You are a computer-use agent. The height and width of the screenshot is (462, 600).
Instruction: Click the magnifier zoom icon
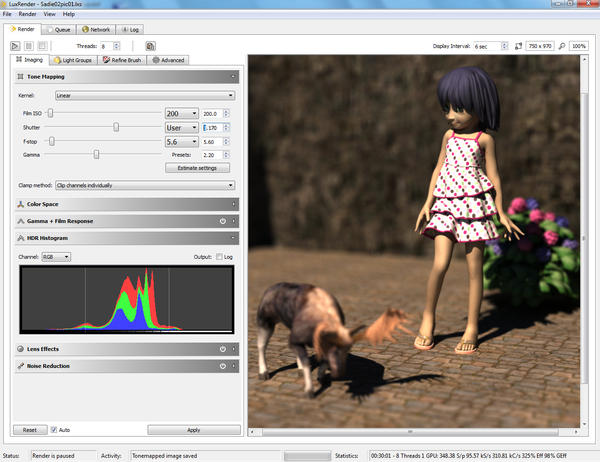coord(562,46)
